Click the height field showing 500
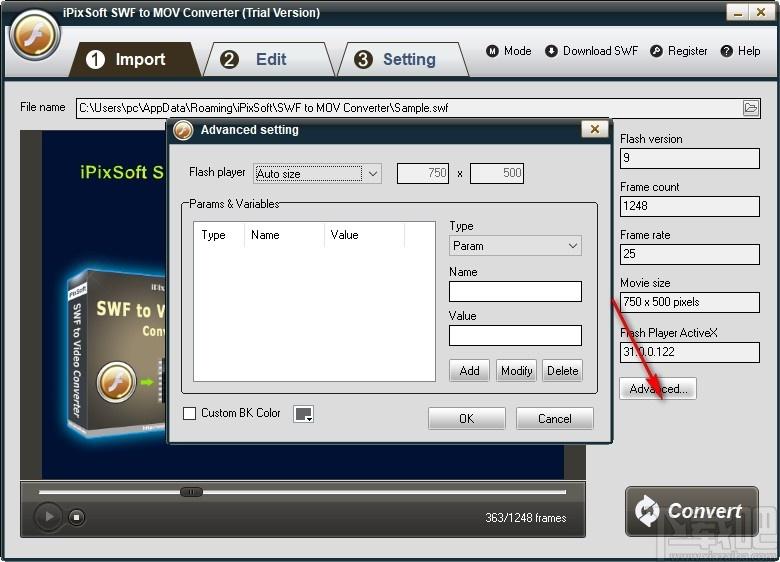 496,173
